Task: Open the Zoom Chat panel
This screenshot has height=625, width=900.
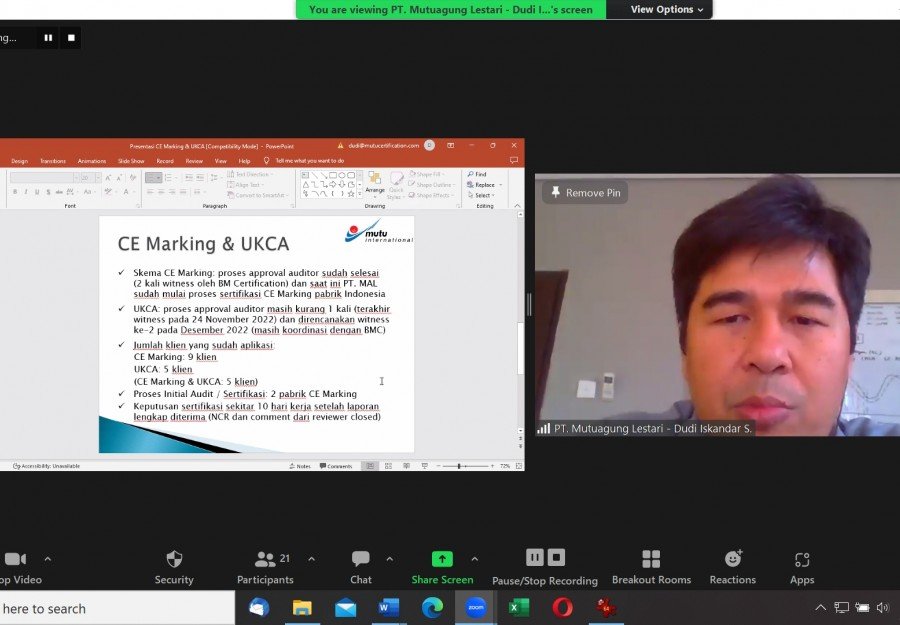Action: (360, 568)
